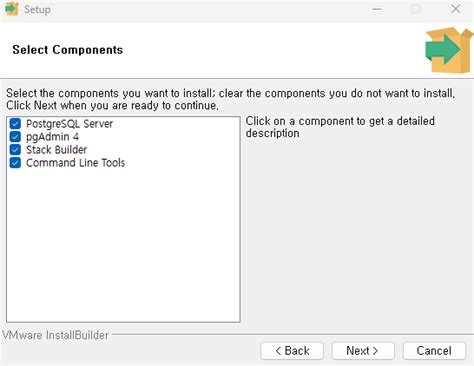The image size is (474, 366).
Task: Select the PostgreSQL Server component label
Action: tap(69, 124)
